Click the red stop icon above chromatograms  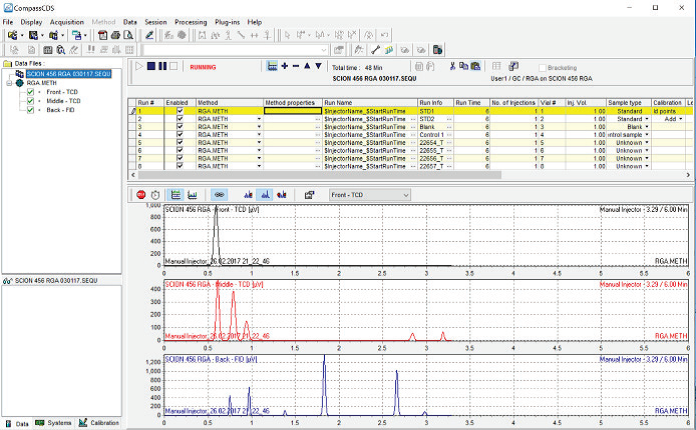[141, 194]
